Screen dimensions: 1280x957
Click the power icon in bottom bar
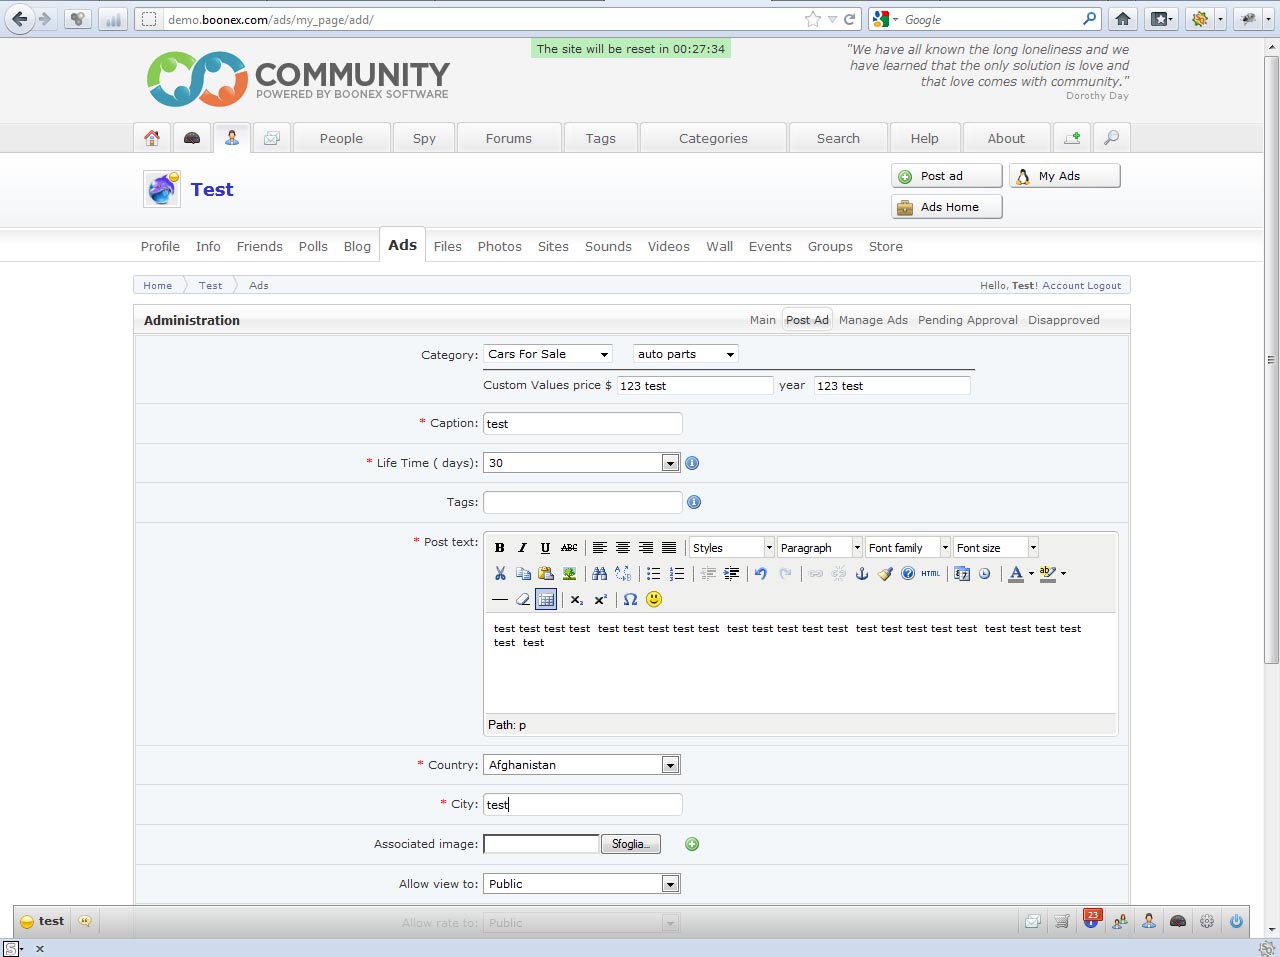pyautogui.click(x=1236, y=921)
